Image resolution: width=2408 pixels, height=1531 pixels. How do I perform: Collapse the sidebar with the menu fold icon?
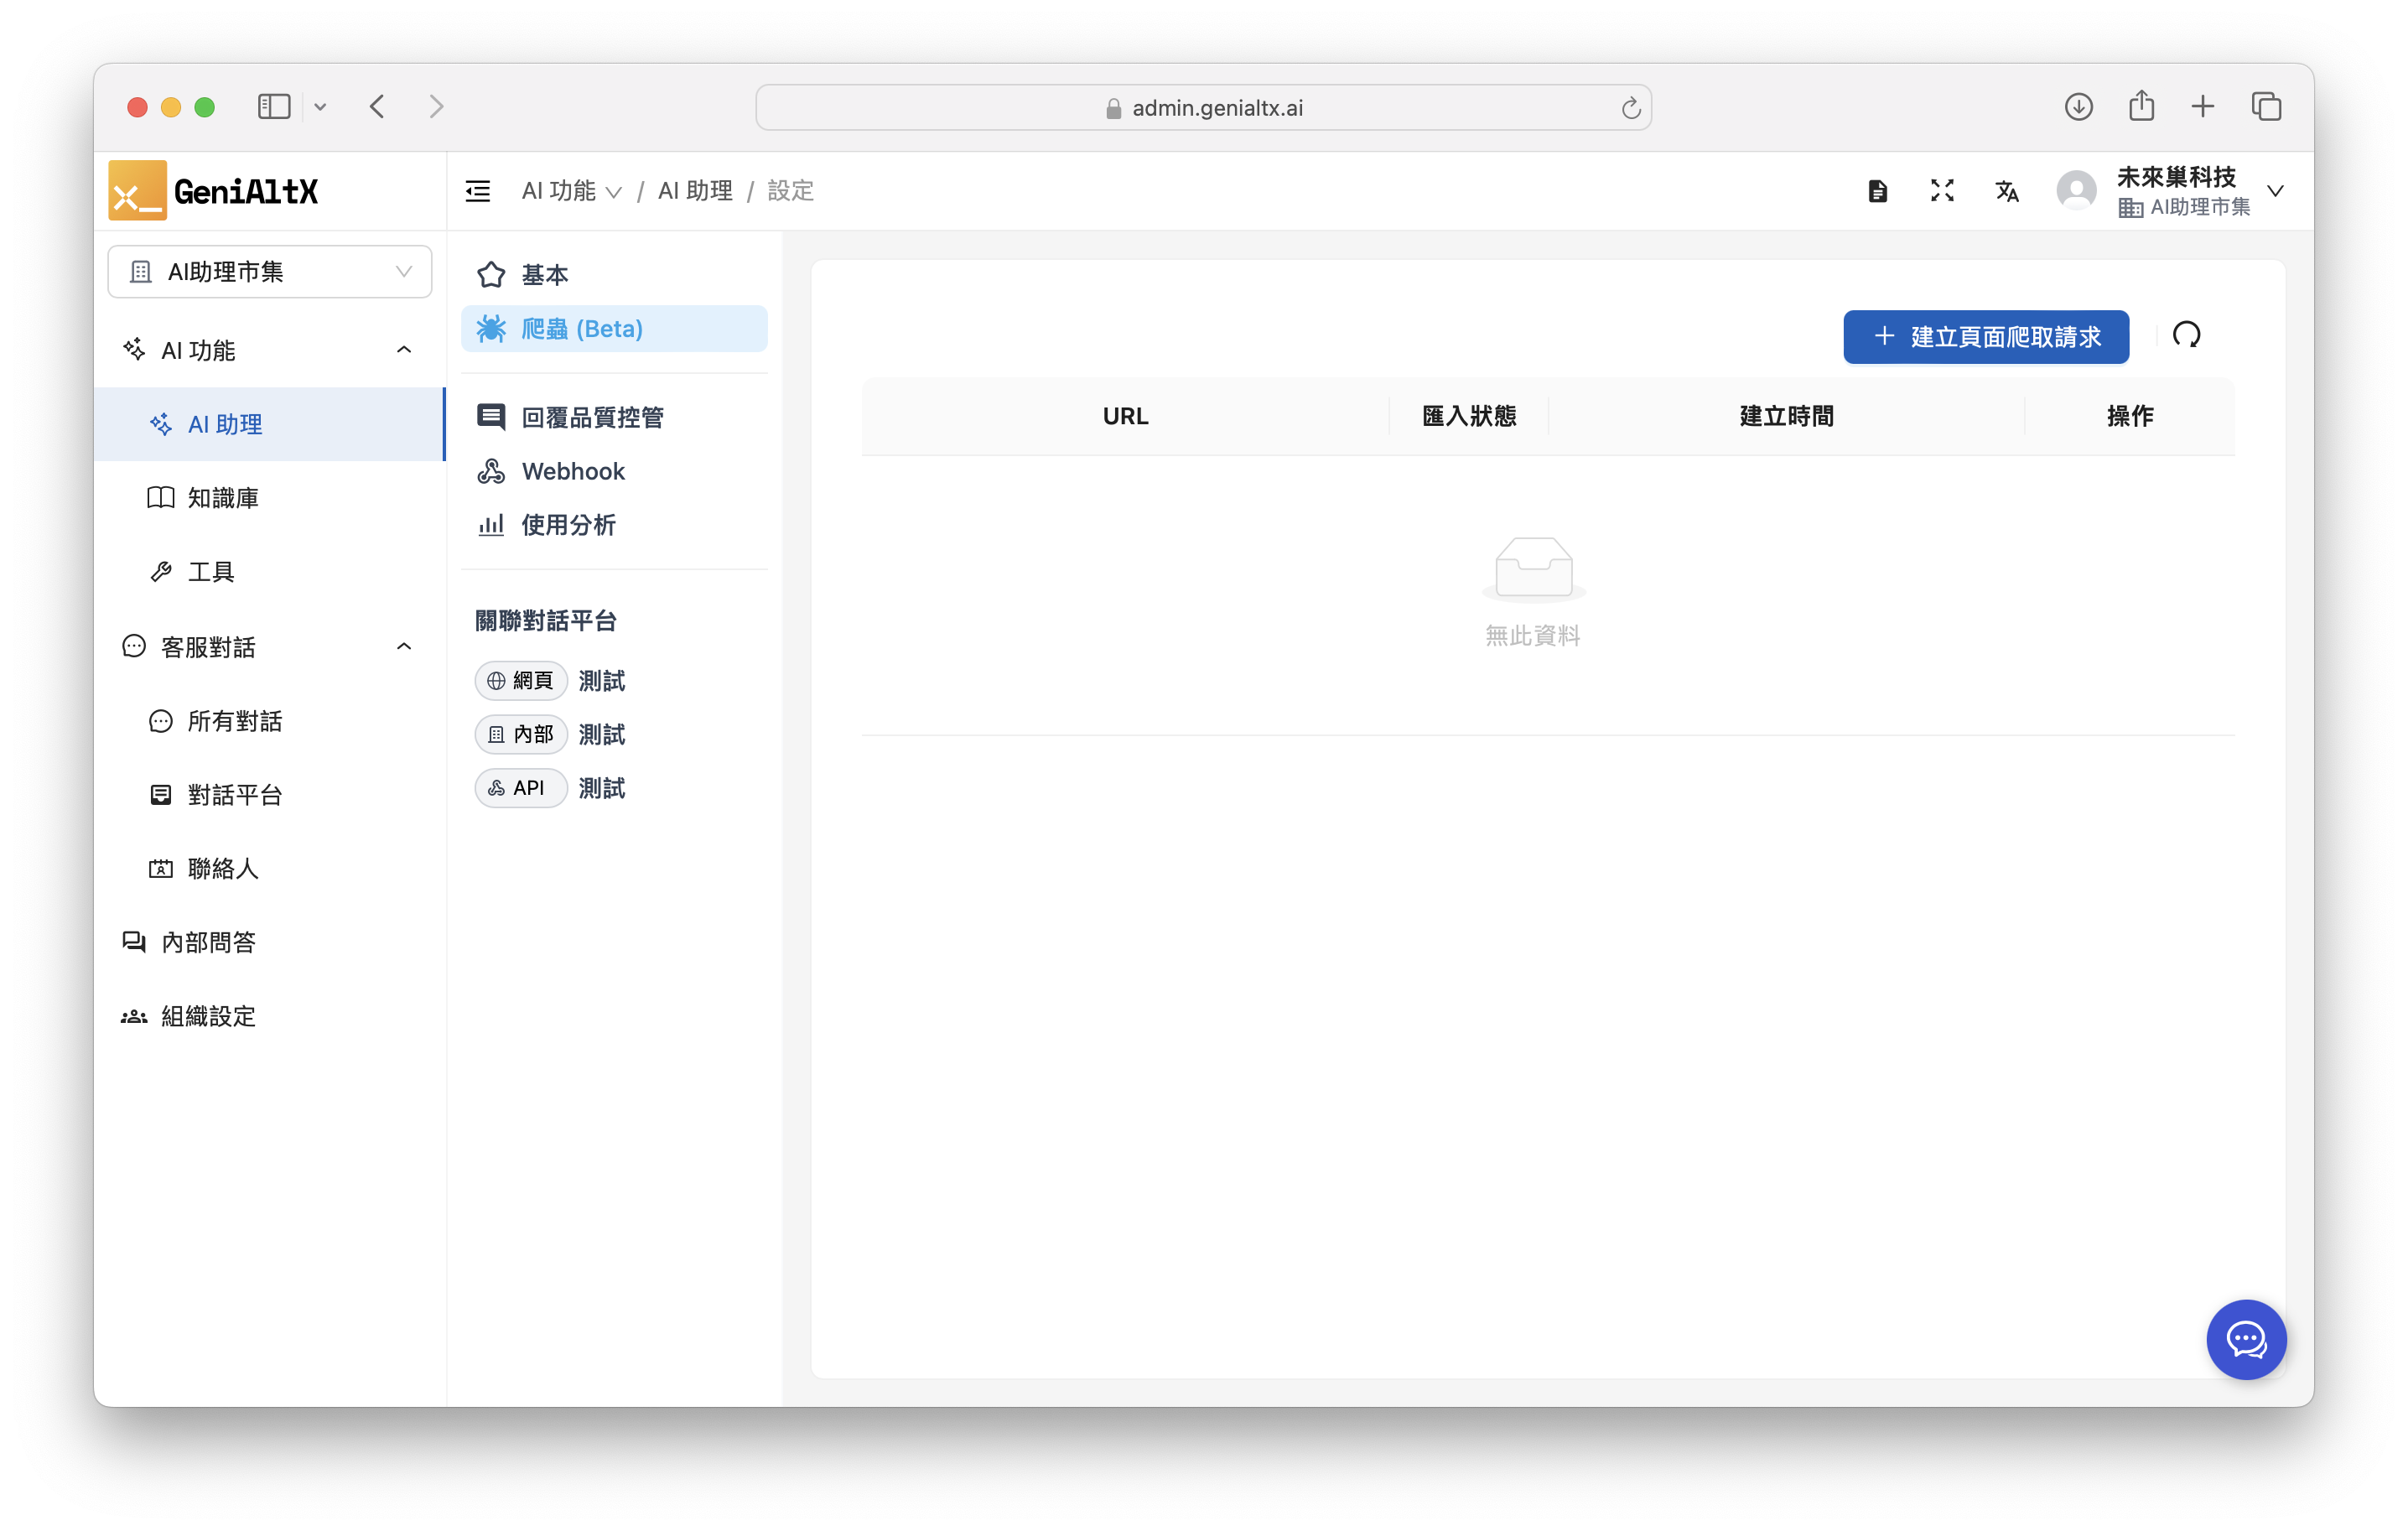click(478, 191)
